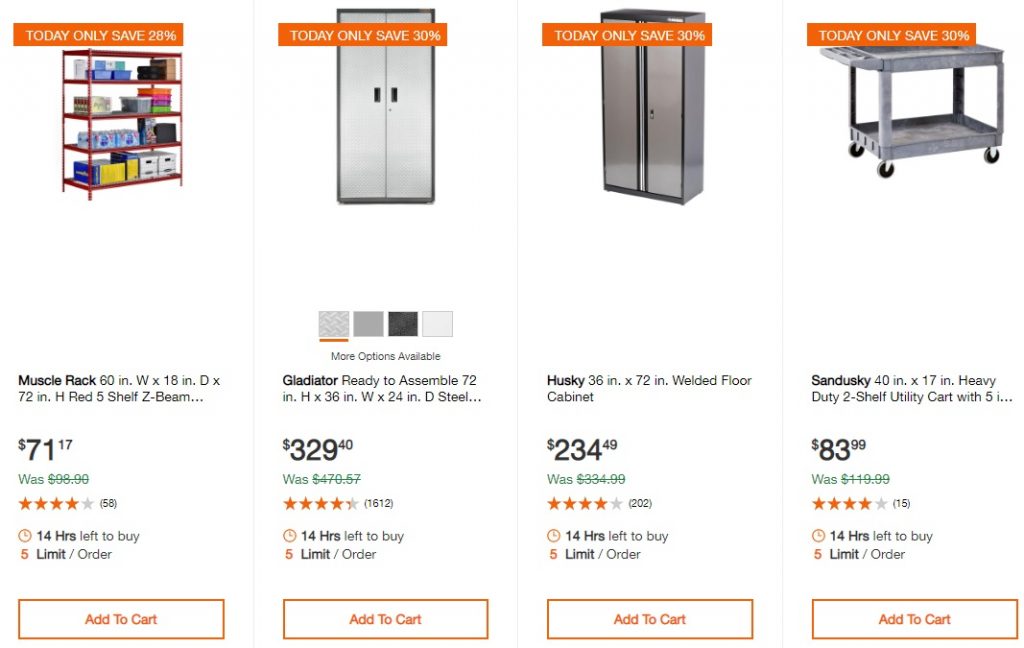This screenshot has width=1024, height=648.
Task: Open Husky welded cabinet image
Action: tap(653, 107)
